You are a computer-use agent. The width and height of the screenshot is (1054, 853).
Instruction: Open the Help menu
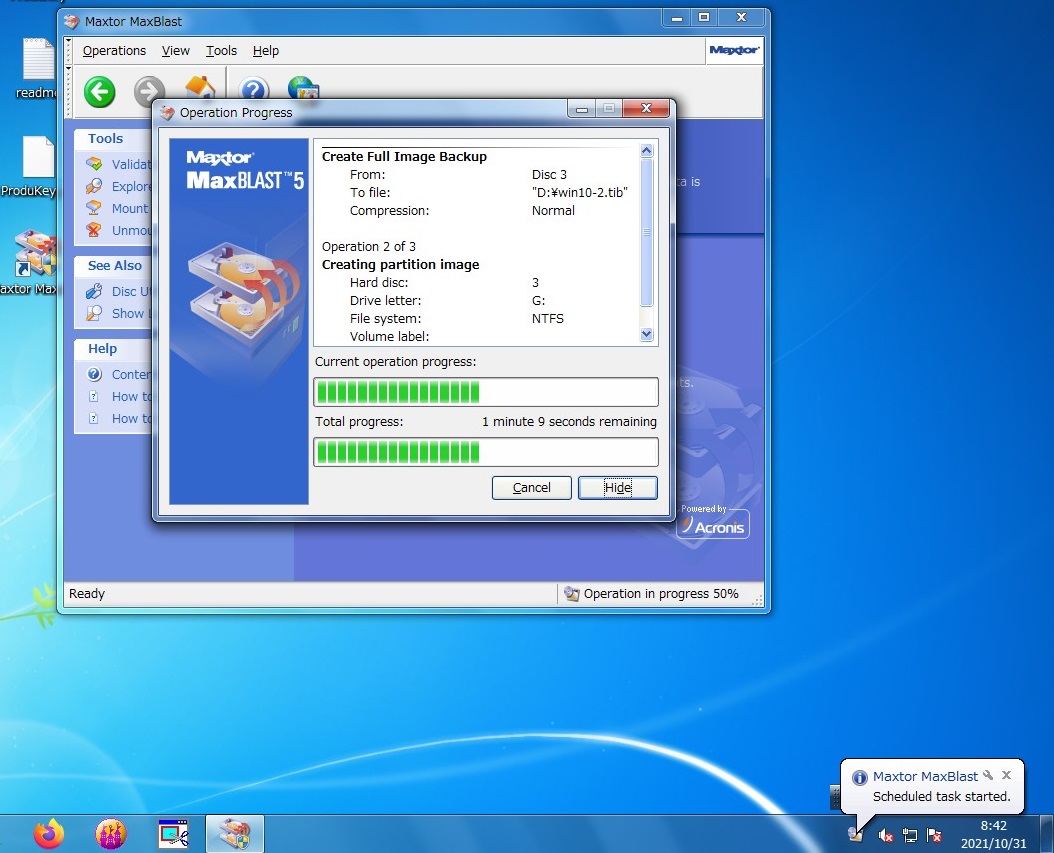[x=266, y=50]
